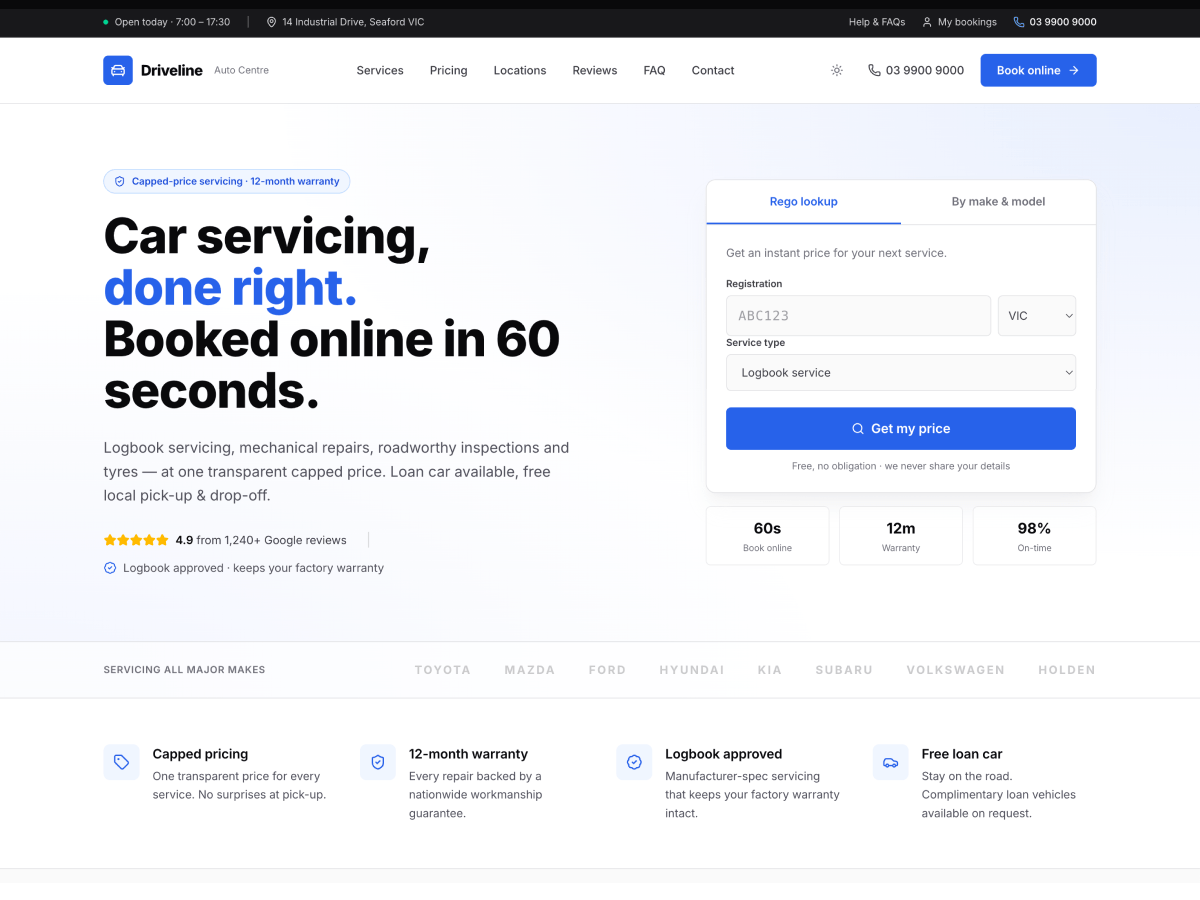Click the phone icon in main navigation
This screenshot has height=900, width=1200.
tap(874, 70)
